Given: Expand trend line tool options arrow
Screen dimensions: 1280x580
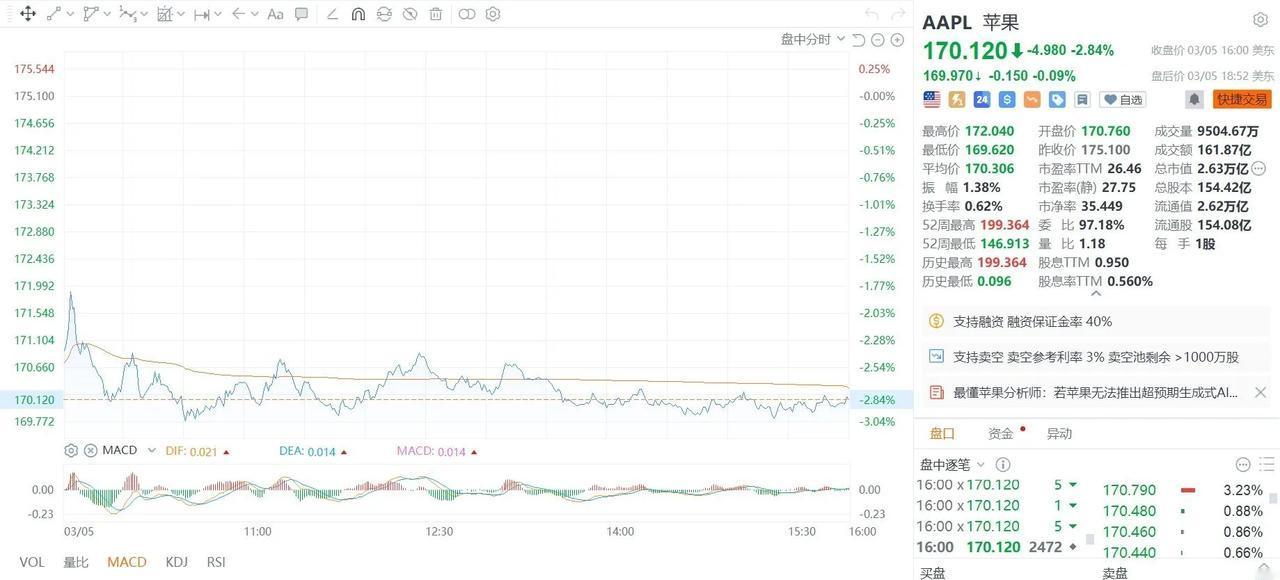Looking at the screenshot, I should (x=71, y=14).
